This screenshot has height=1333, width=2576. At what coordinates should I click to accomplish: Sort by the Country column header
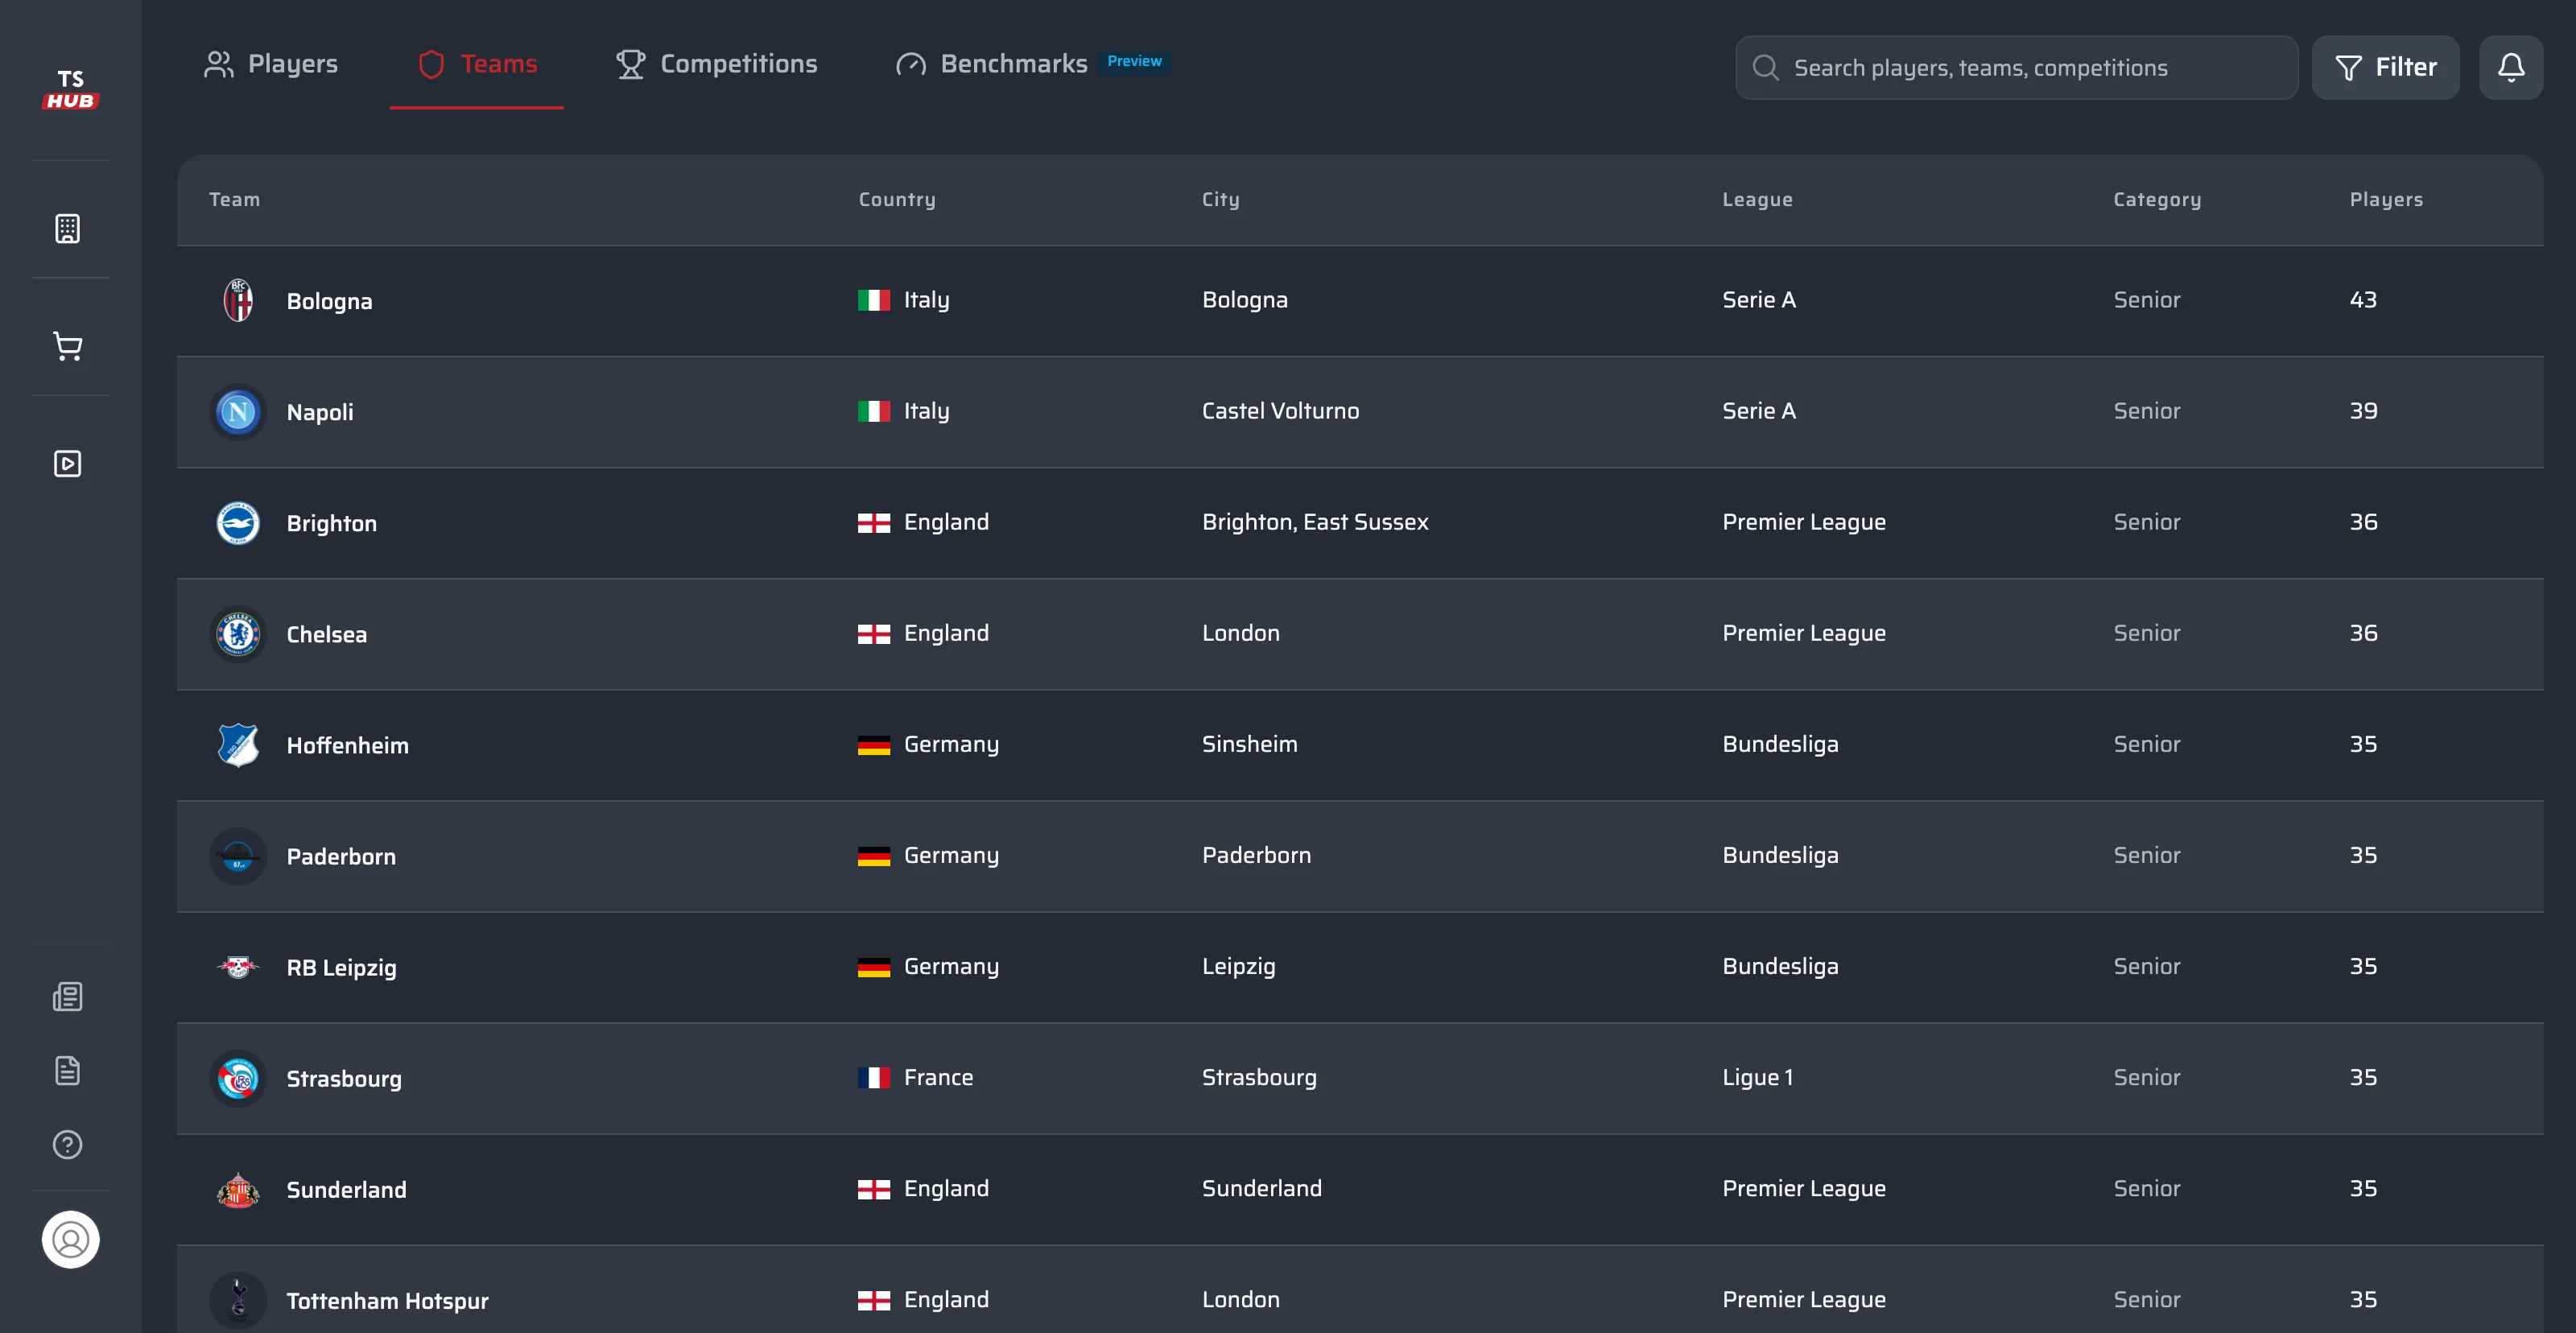pyautogui.click(x=897, y=199)
